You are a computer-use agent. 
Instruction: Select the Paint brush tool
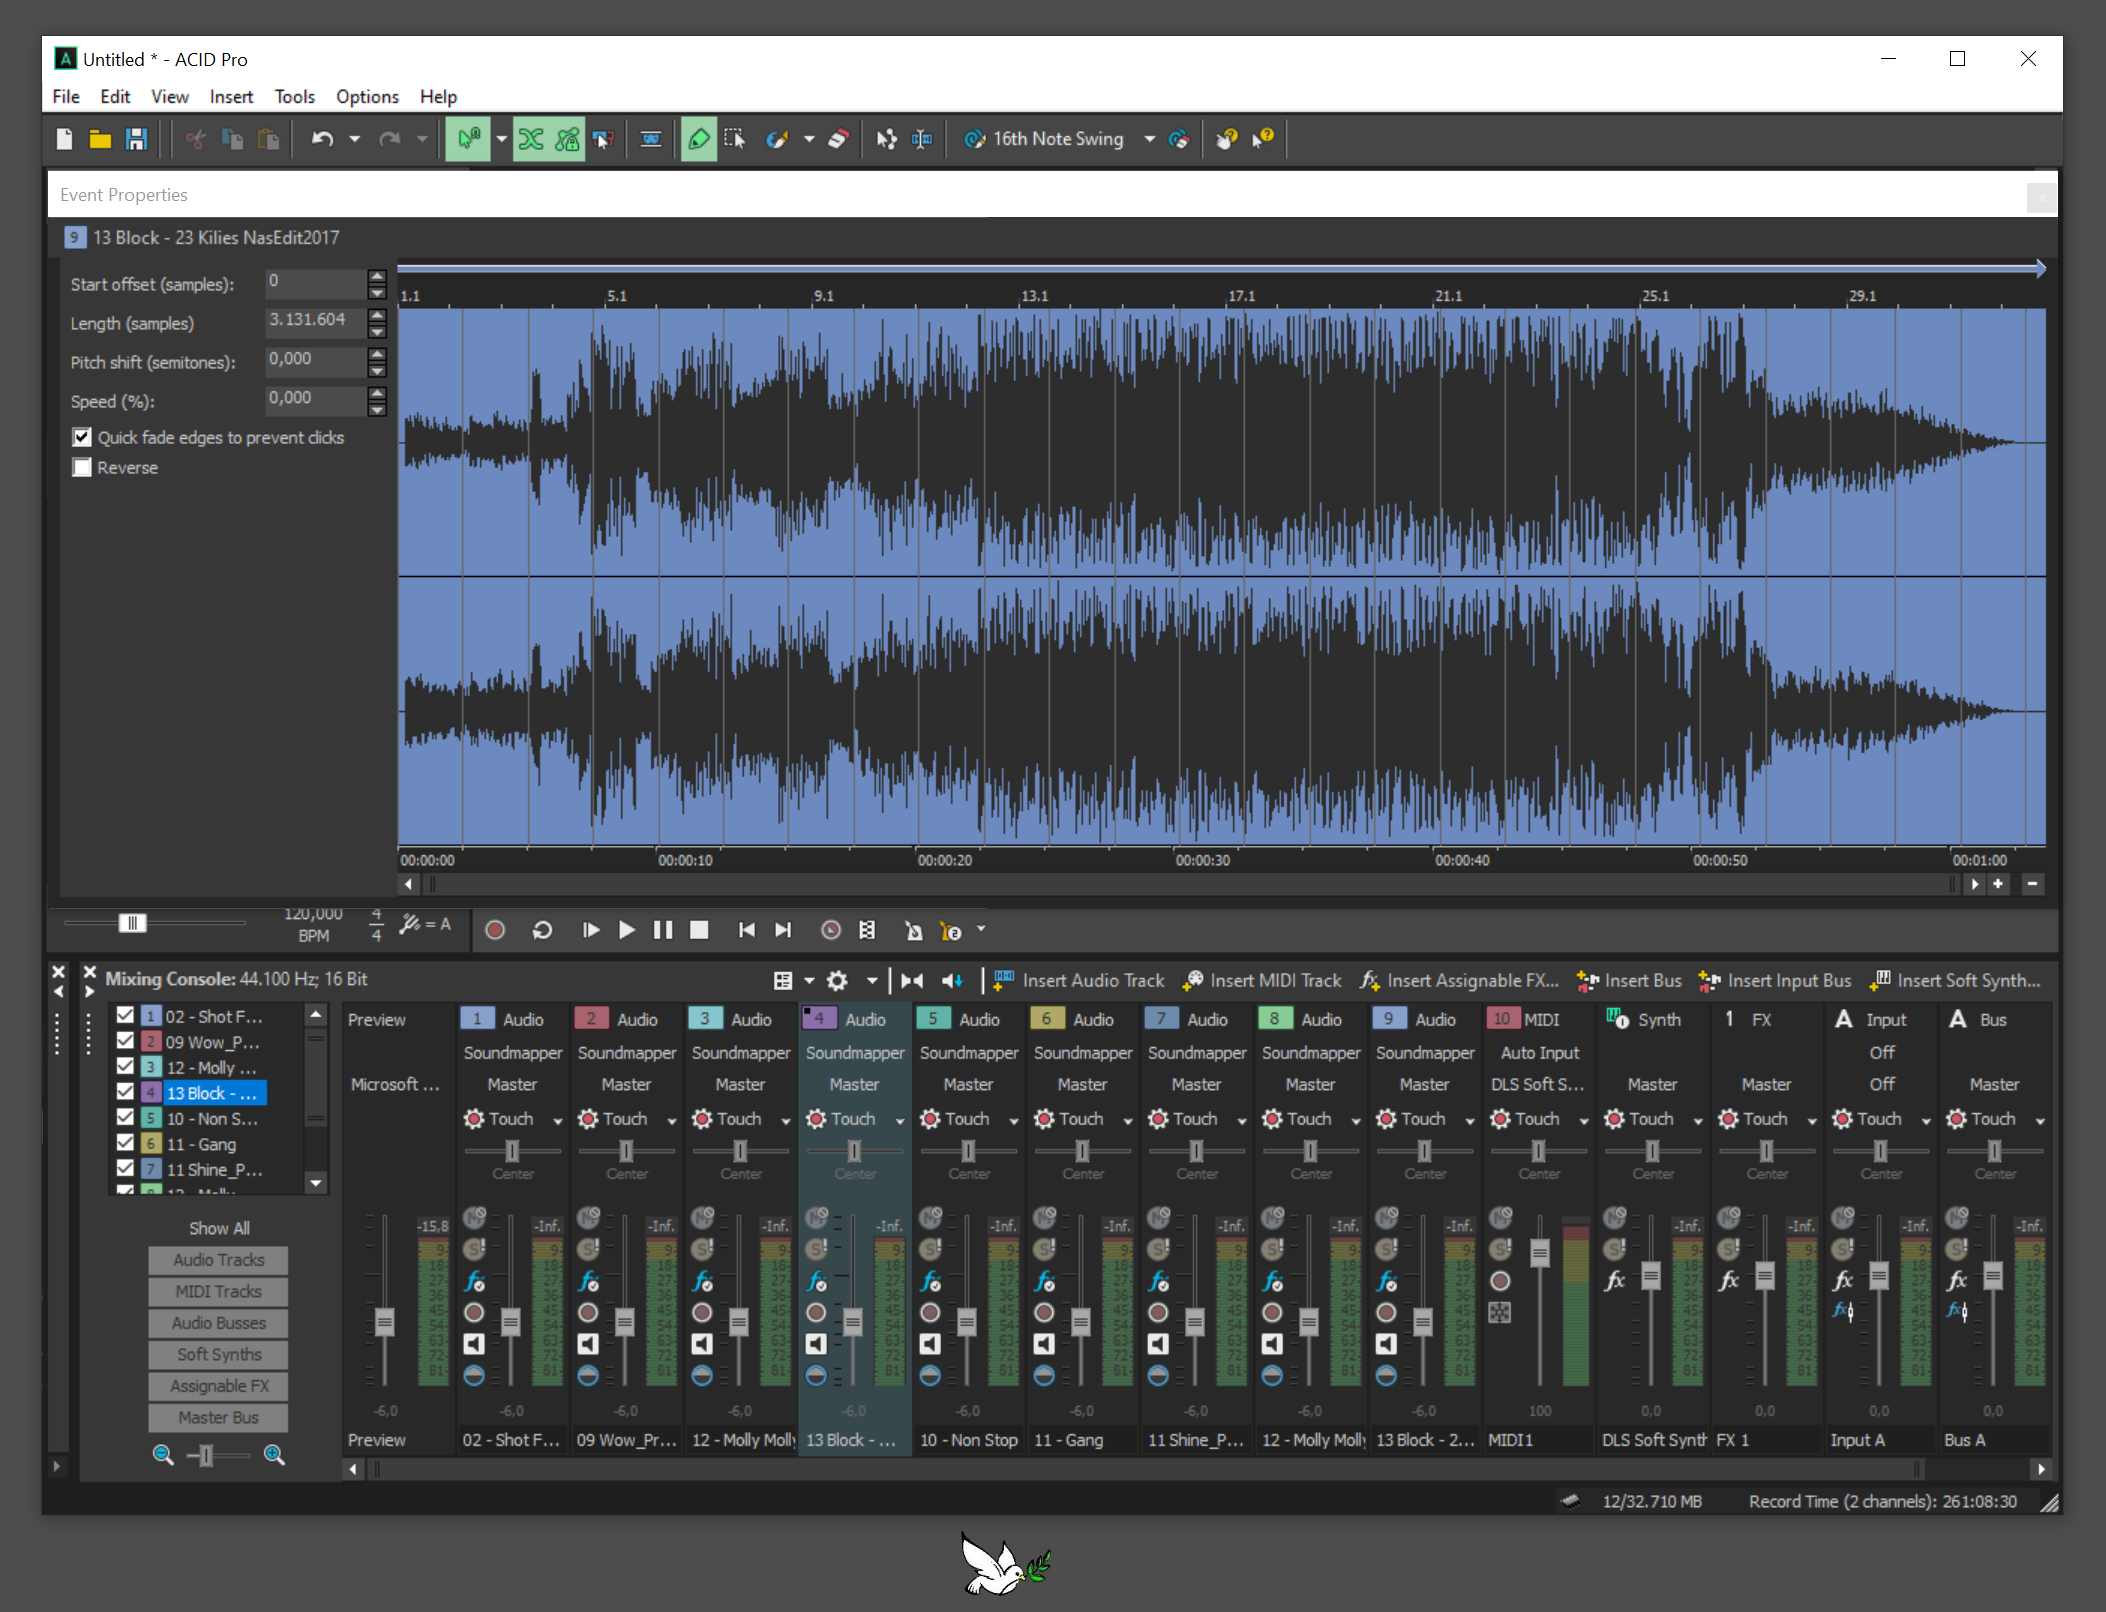pos(777,139)
